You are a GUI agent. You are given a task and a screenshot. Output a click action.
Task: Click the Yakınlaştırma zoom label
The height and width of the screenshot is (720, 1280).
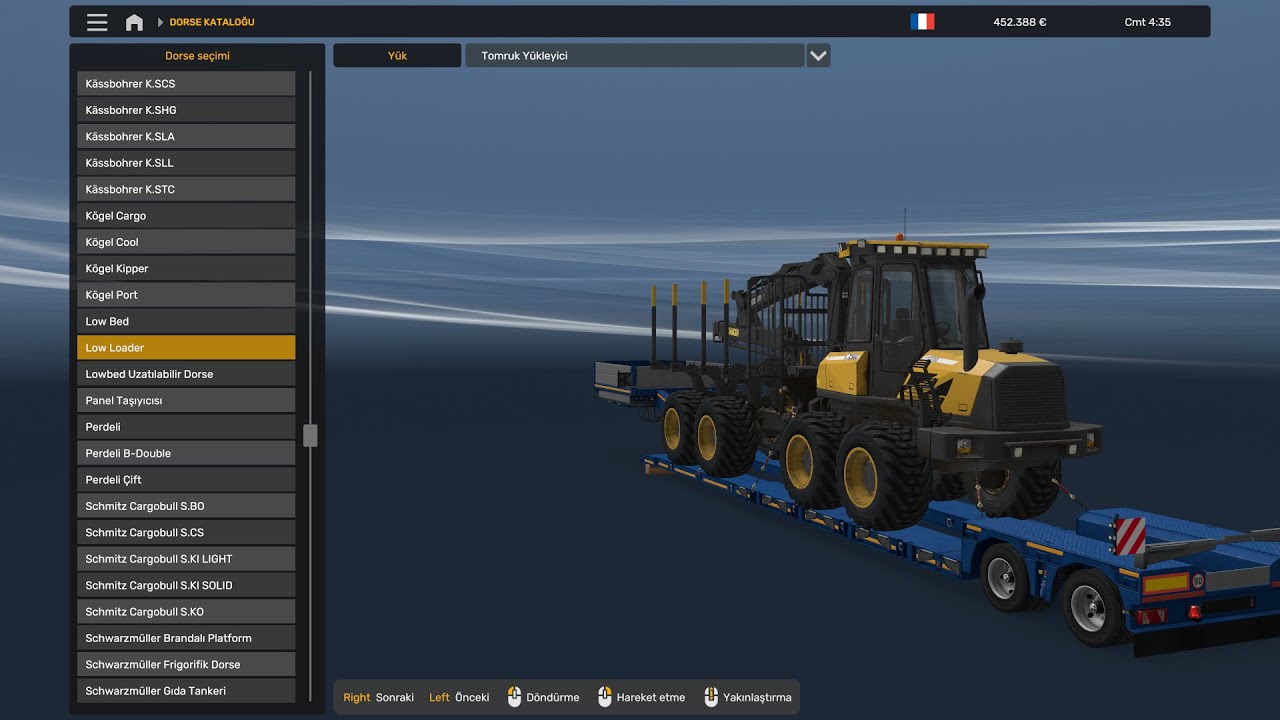[757, 698]
